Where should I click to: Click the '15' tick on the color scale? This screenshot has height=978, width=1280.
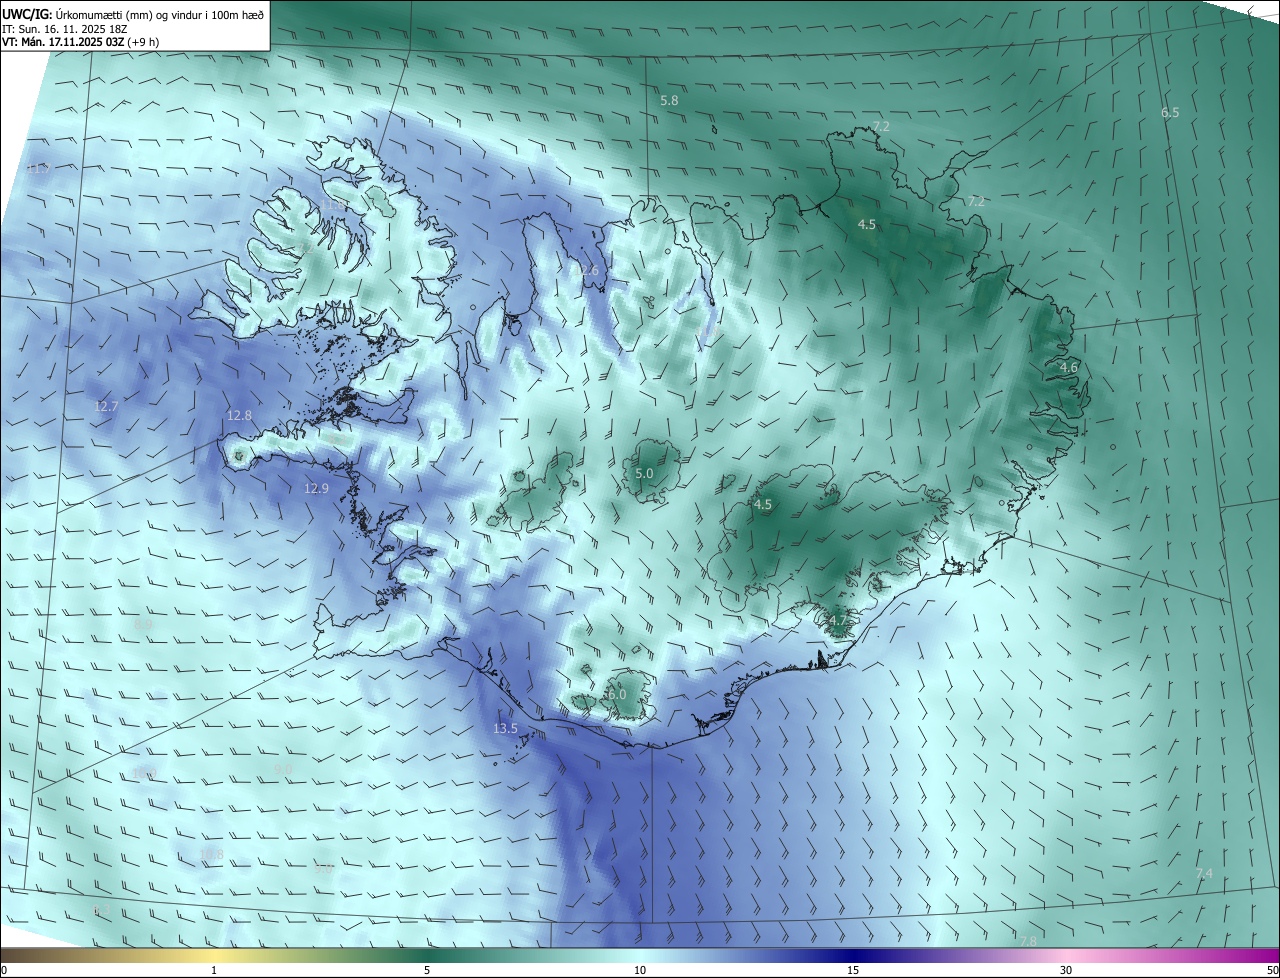[853, 970]
